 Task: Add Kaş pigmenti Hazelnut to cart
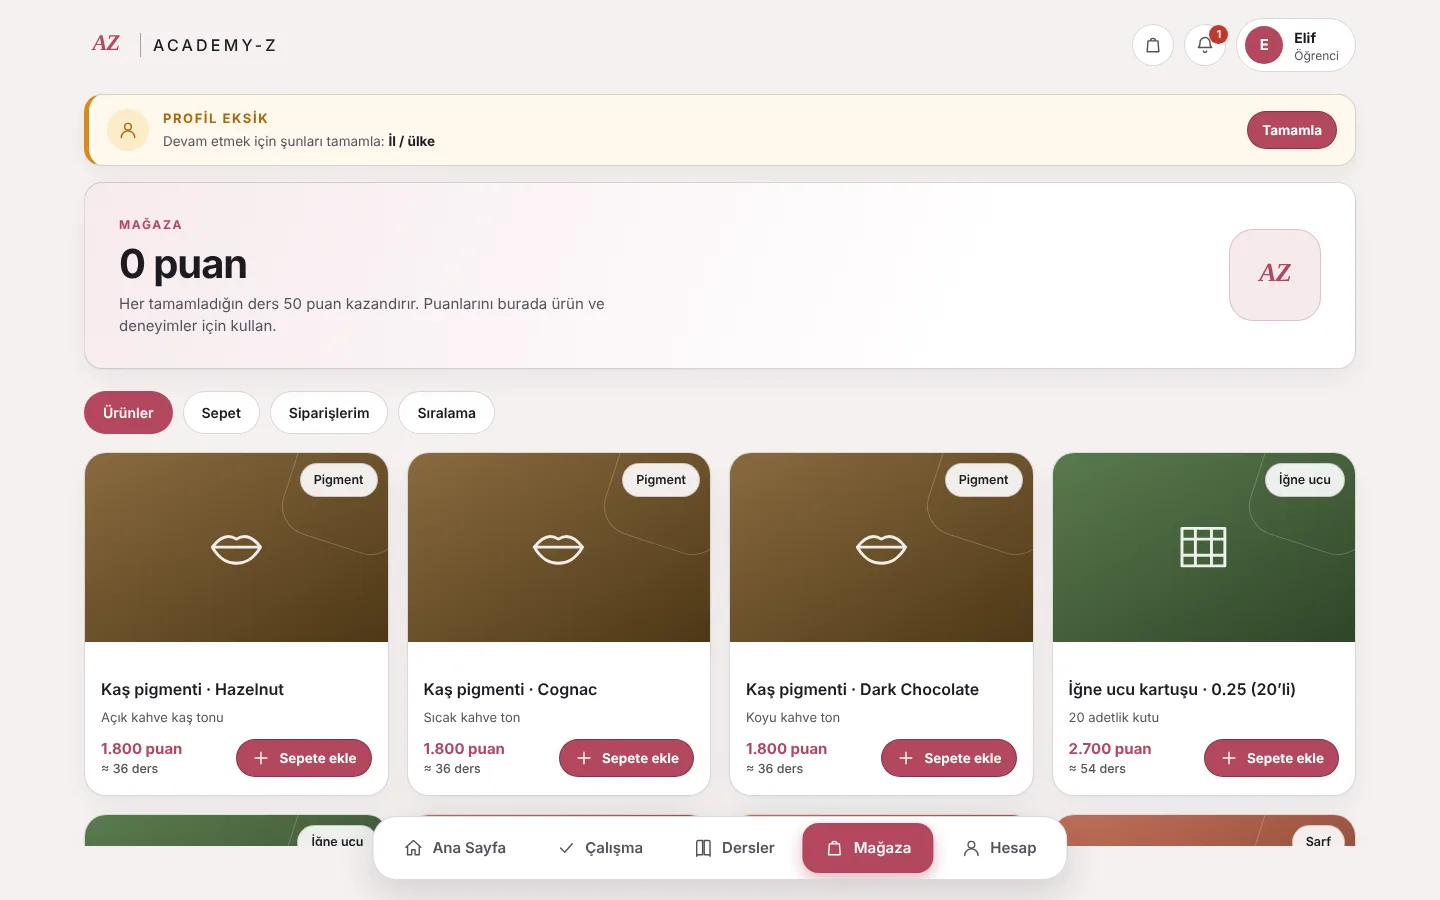(x=304, y=758)
